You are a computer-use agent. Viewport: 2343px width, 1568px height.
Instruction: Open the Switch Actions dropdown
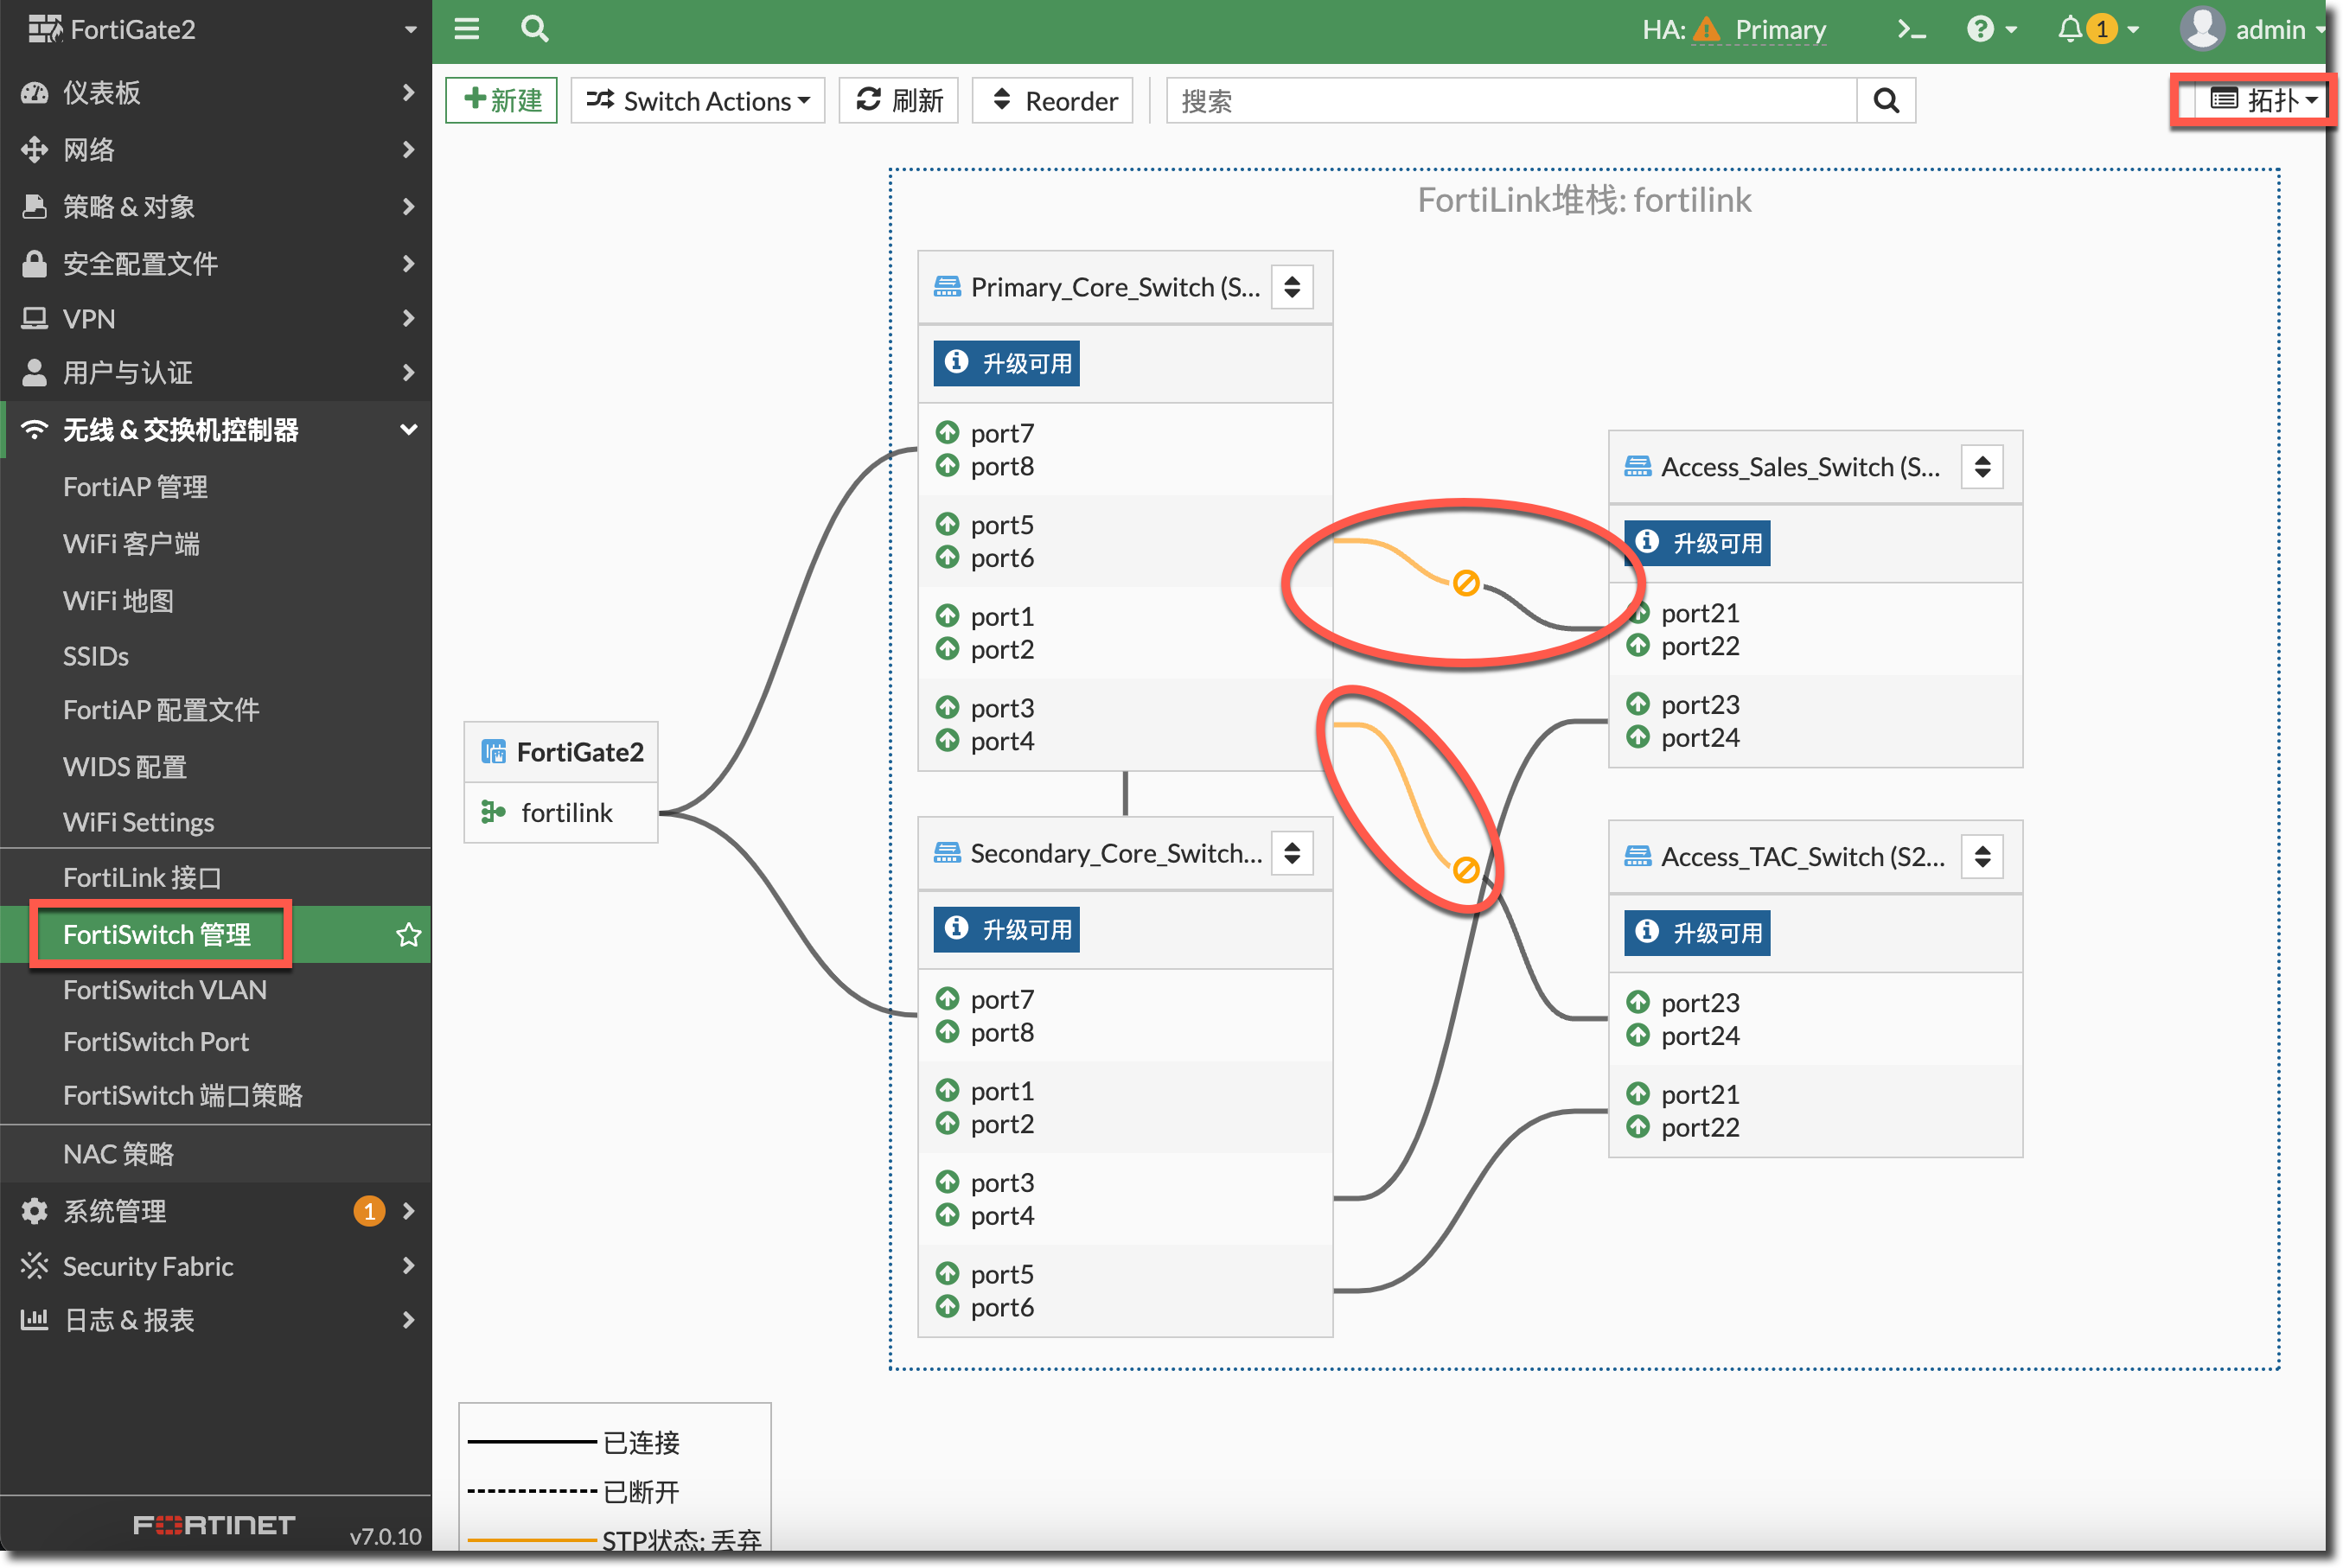click(697, 101)
